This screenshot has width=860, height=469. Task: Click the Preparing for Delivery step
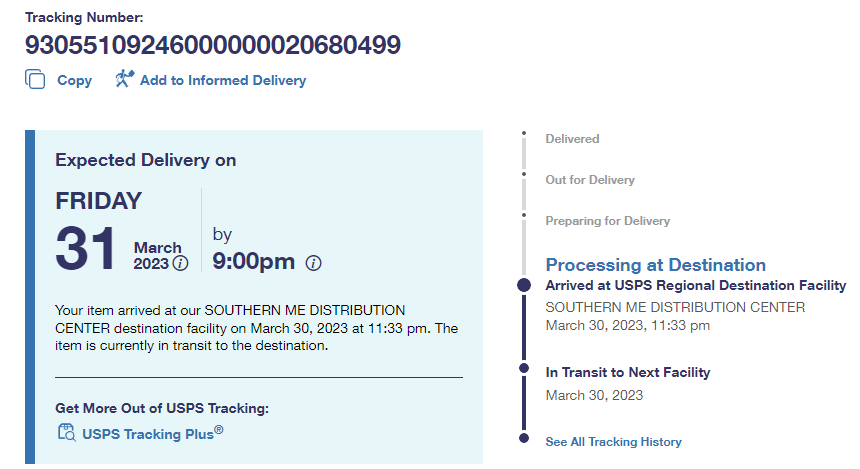607,221
